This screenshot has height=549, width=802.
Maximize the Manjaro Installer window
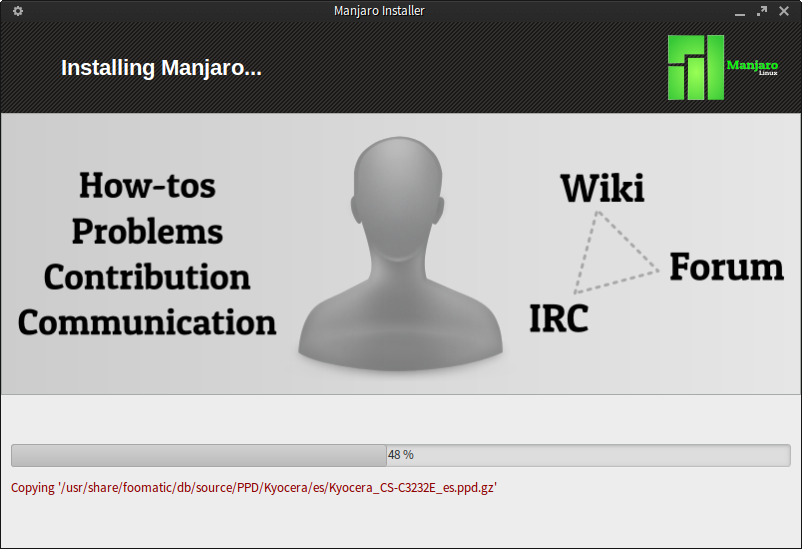pos(762,11)
